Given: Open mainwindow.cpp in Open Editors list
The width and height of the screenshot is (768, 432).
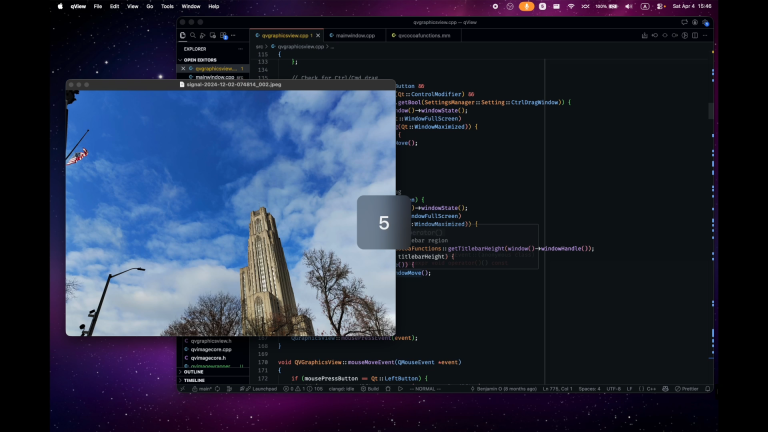Looking at the screenshot, I should 215,77.
